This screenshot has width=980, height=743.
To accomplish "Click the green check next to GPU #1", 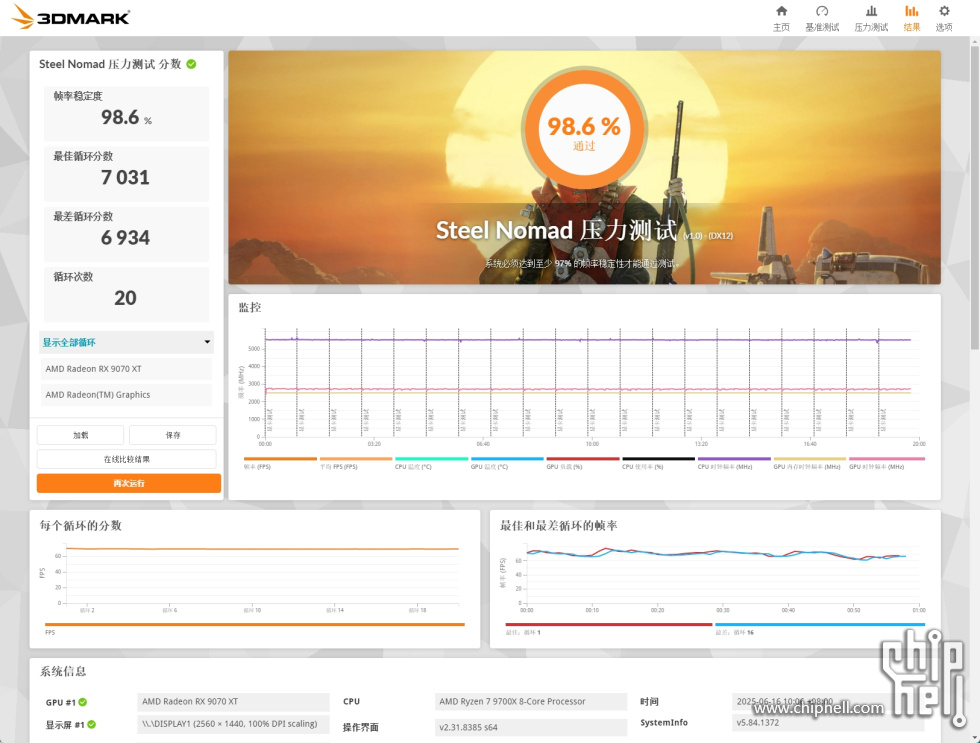I will click(83, 702).
